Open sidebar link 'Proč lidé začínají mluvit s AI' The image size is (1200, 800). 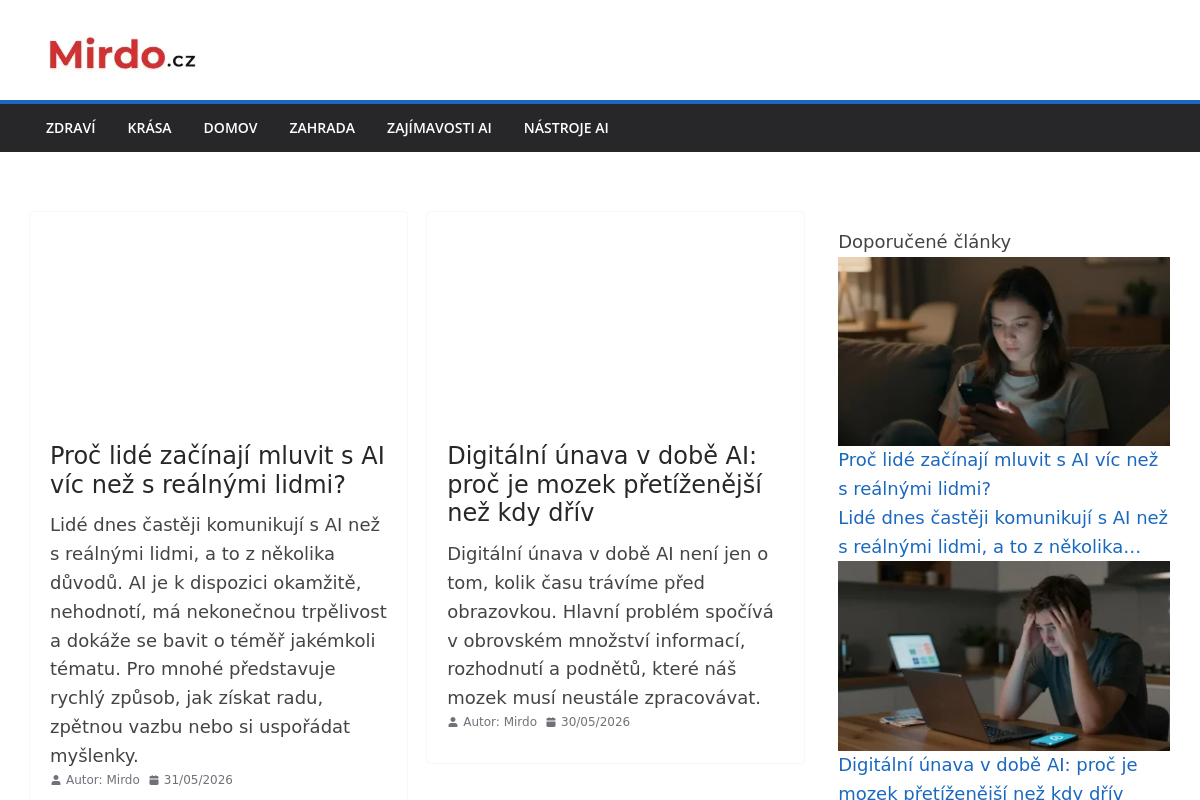click(998, 474)
